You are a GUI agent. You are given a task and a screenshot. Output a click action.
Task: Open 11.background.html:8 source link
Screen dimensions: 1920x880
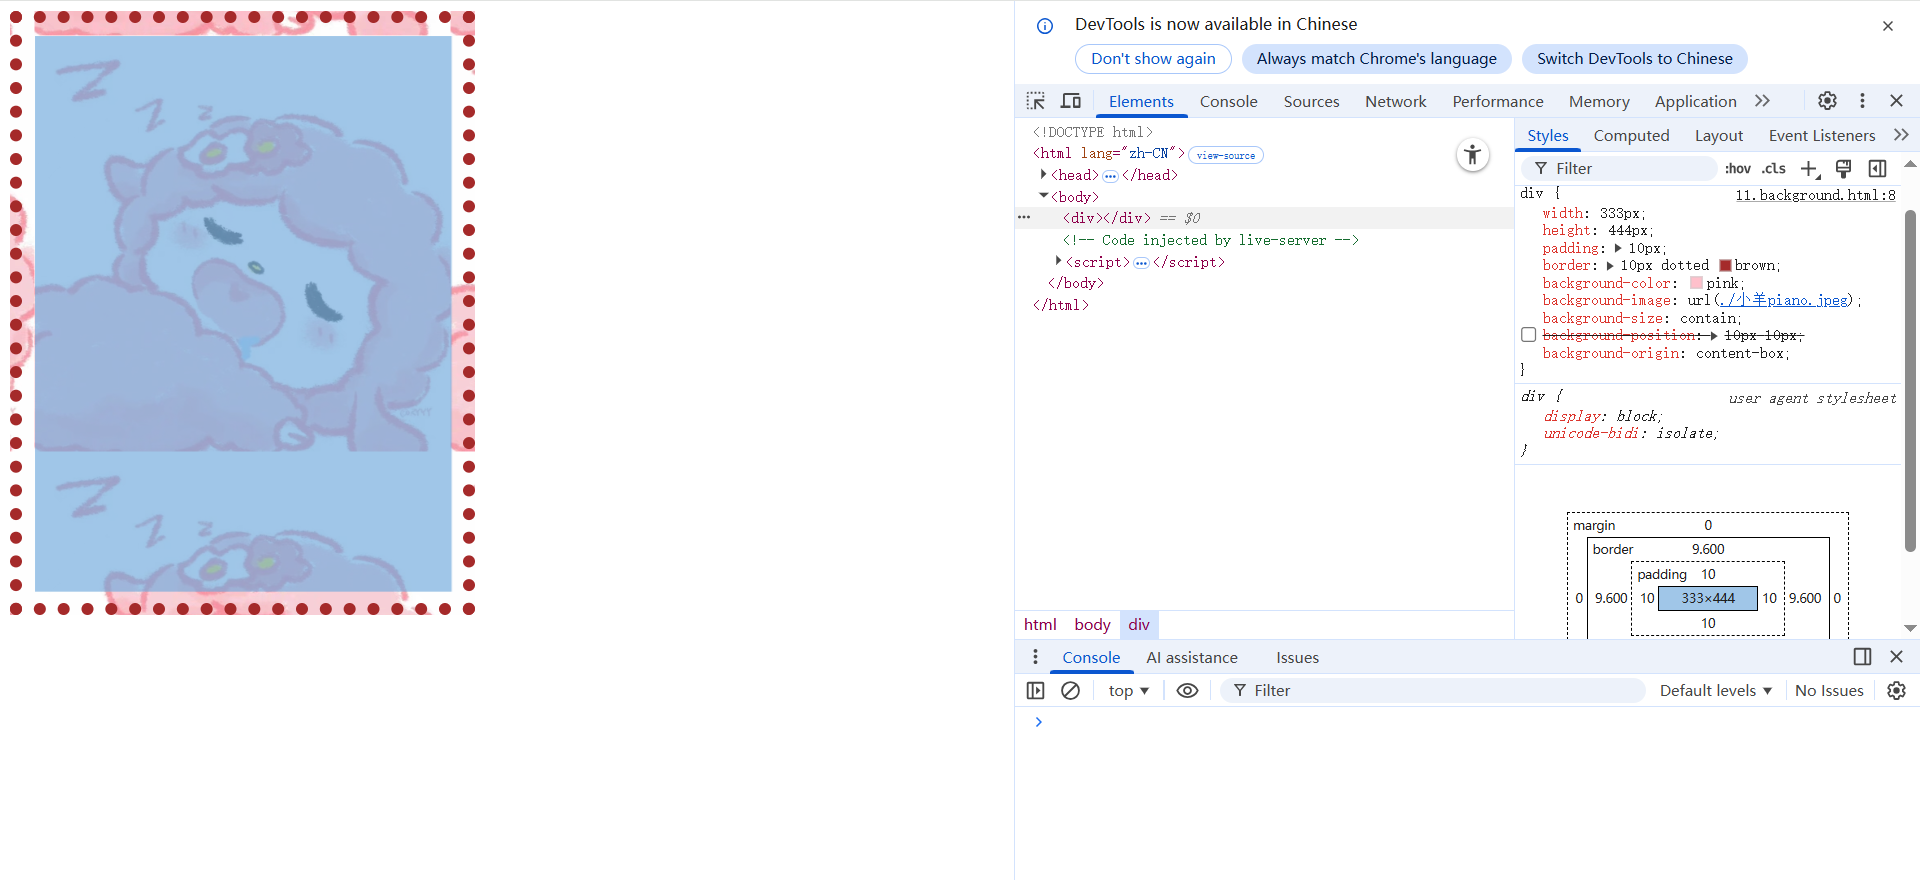[1815, 195]
